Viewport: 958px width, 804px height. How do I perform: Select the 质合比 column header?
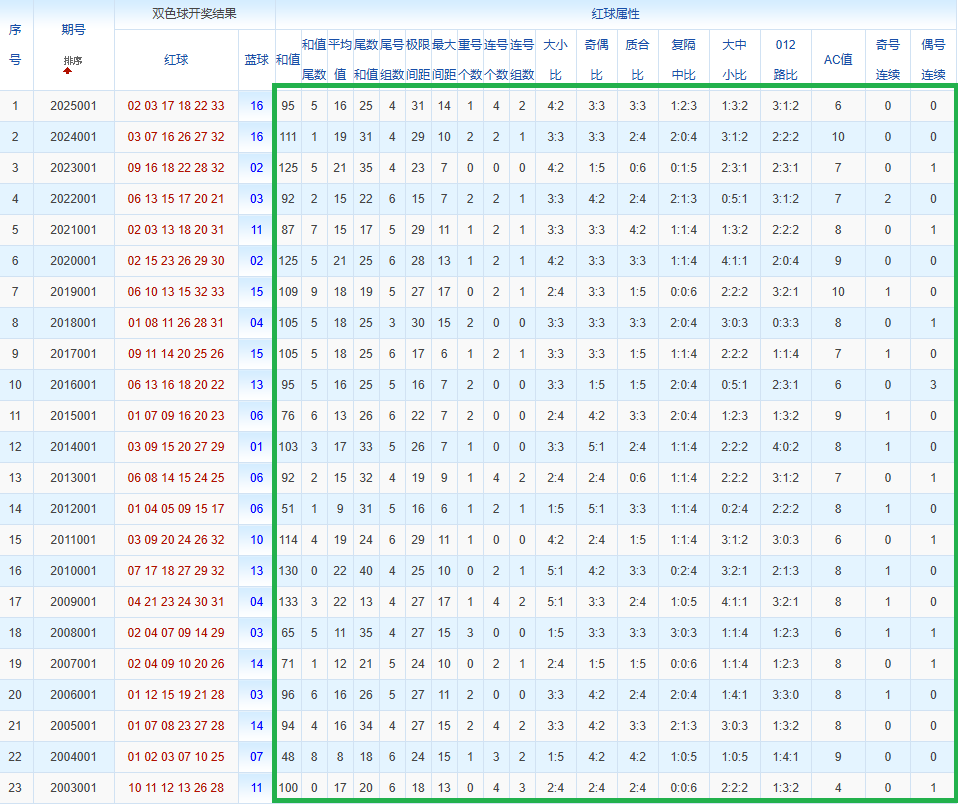pos(635,59)
